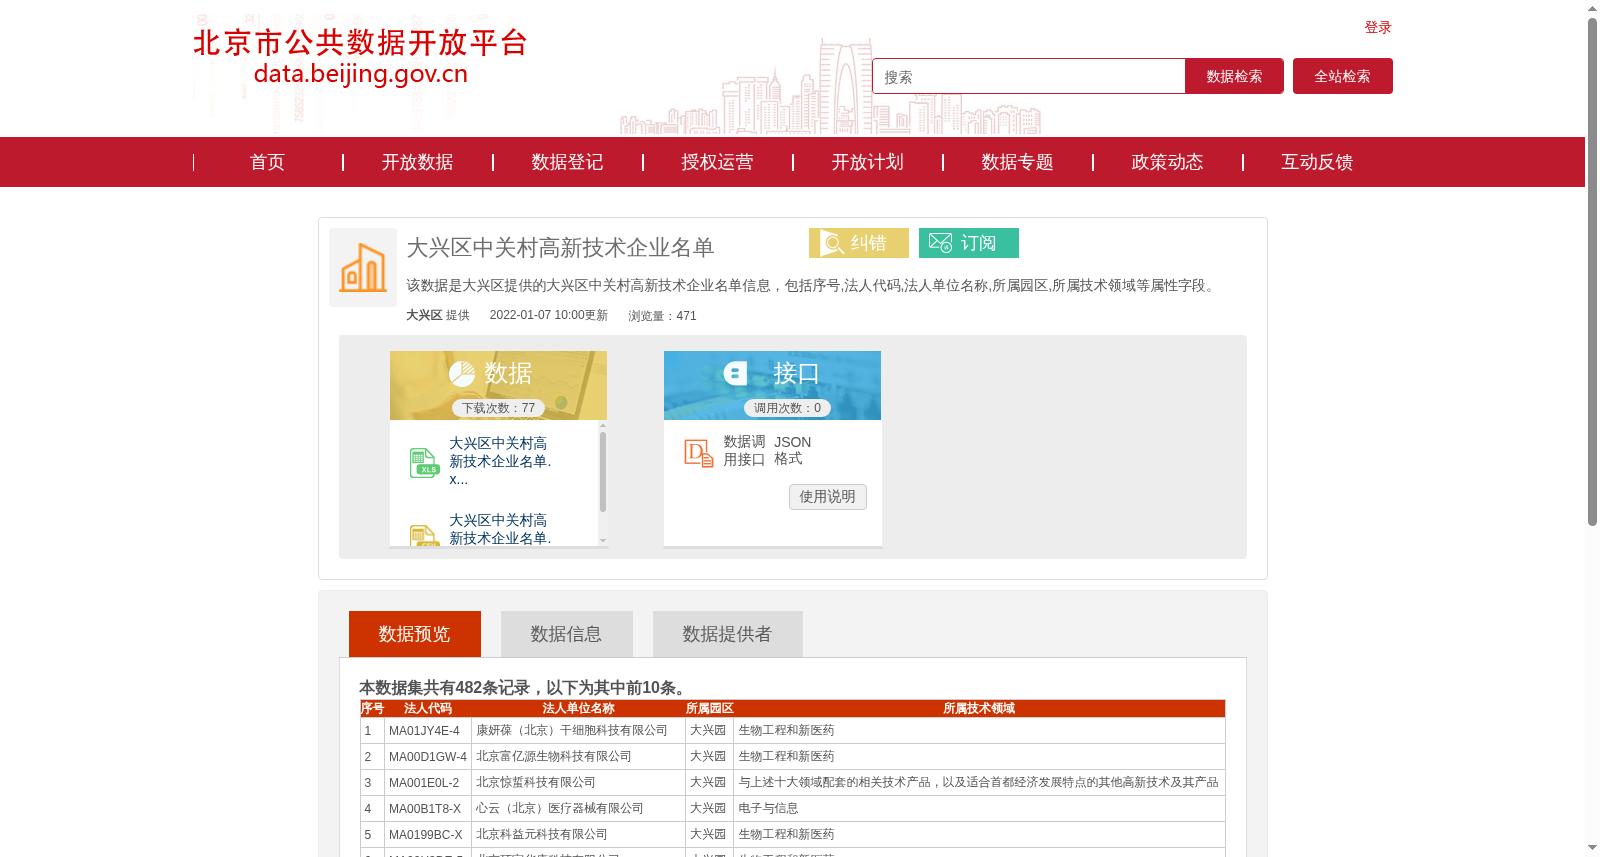Viewport: 1600px width, 857px height.
Task: Focus the 搜索 search input field
Action: (x=1029, y=76)
